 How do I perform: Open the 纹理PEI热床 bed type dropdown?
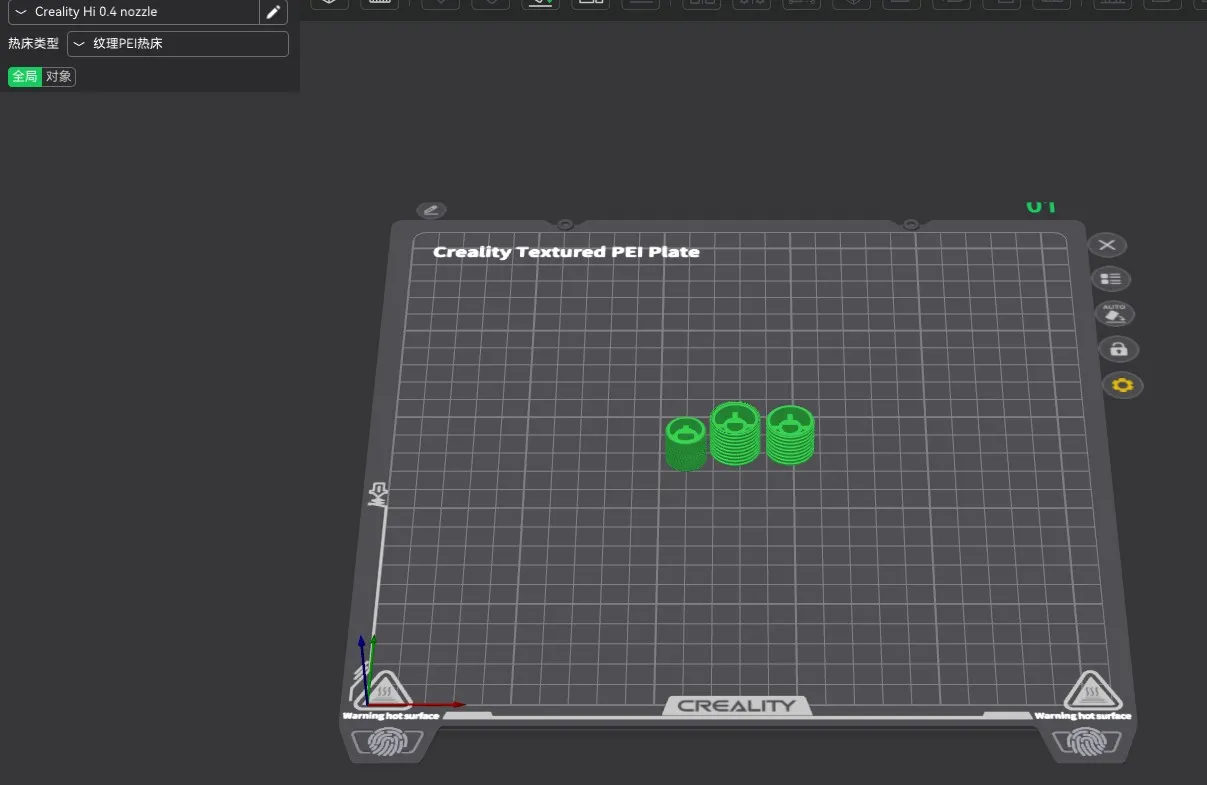pos(177,44)
